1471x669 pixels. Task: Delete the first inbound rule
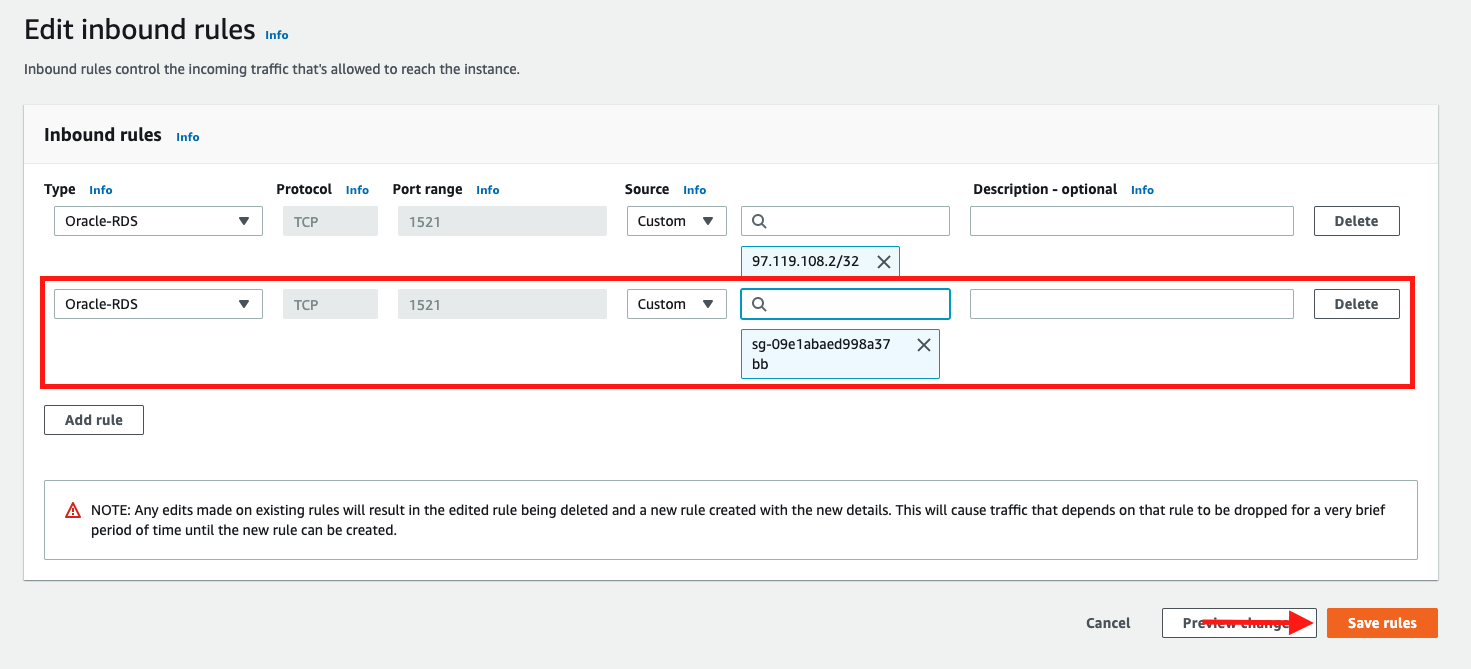[1356, 221]
